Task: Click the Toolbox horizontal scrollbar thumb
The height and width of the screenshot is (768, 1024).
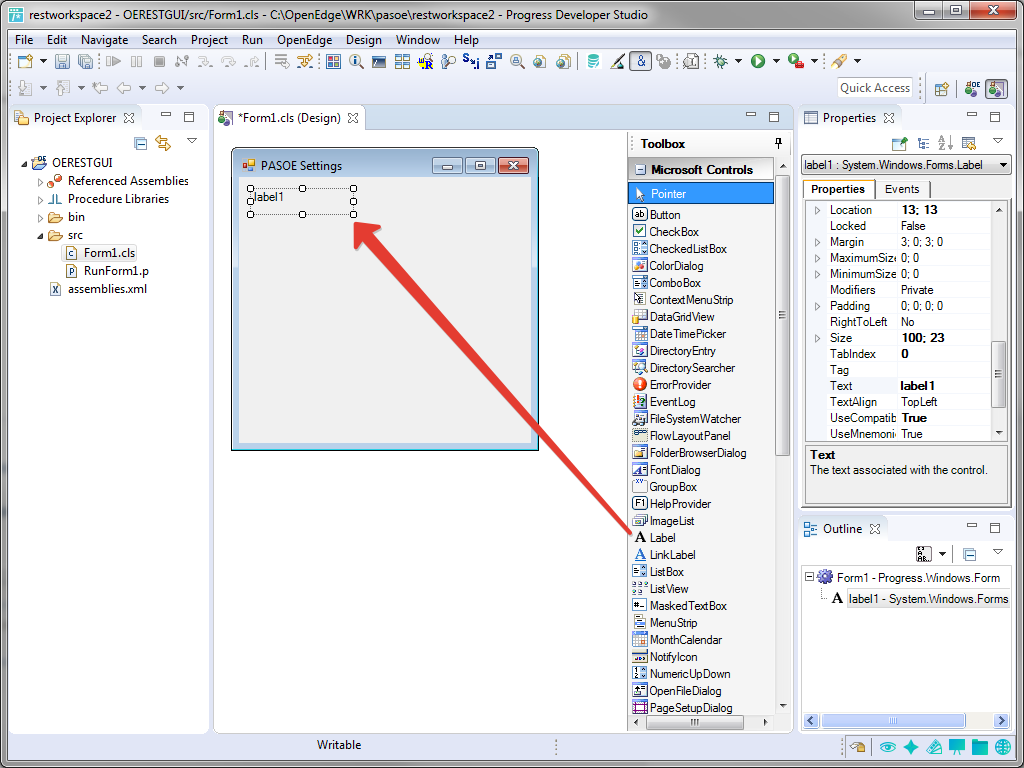Action: point(695,723)
